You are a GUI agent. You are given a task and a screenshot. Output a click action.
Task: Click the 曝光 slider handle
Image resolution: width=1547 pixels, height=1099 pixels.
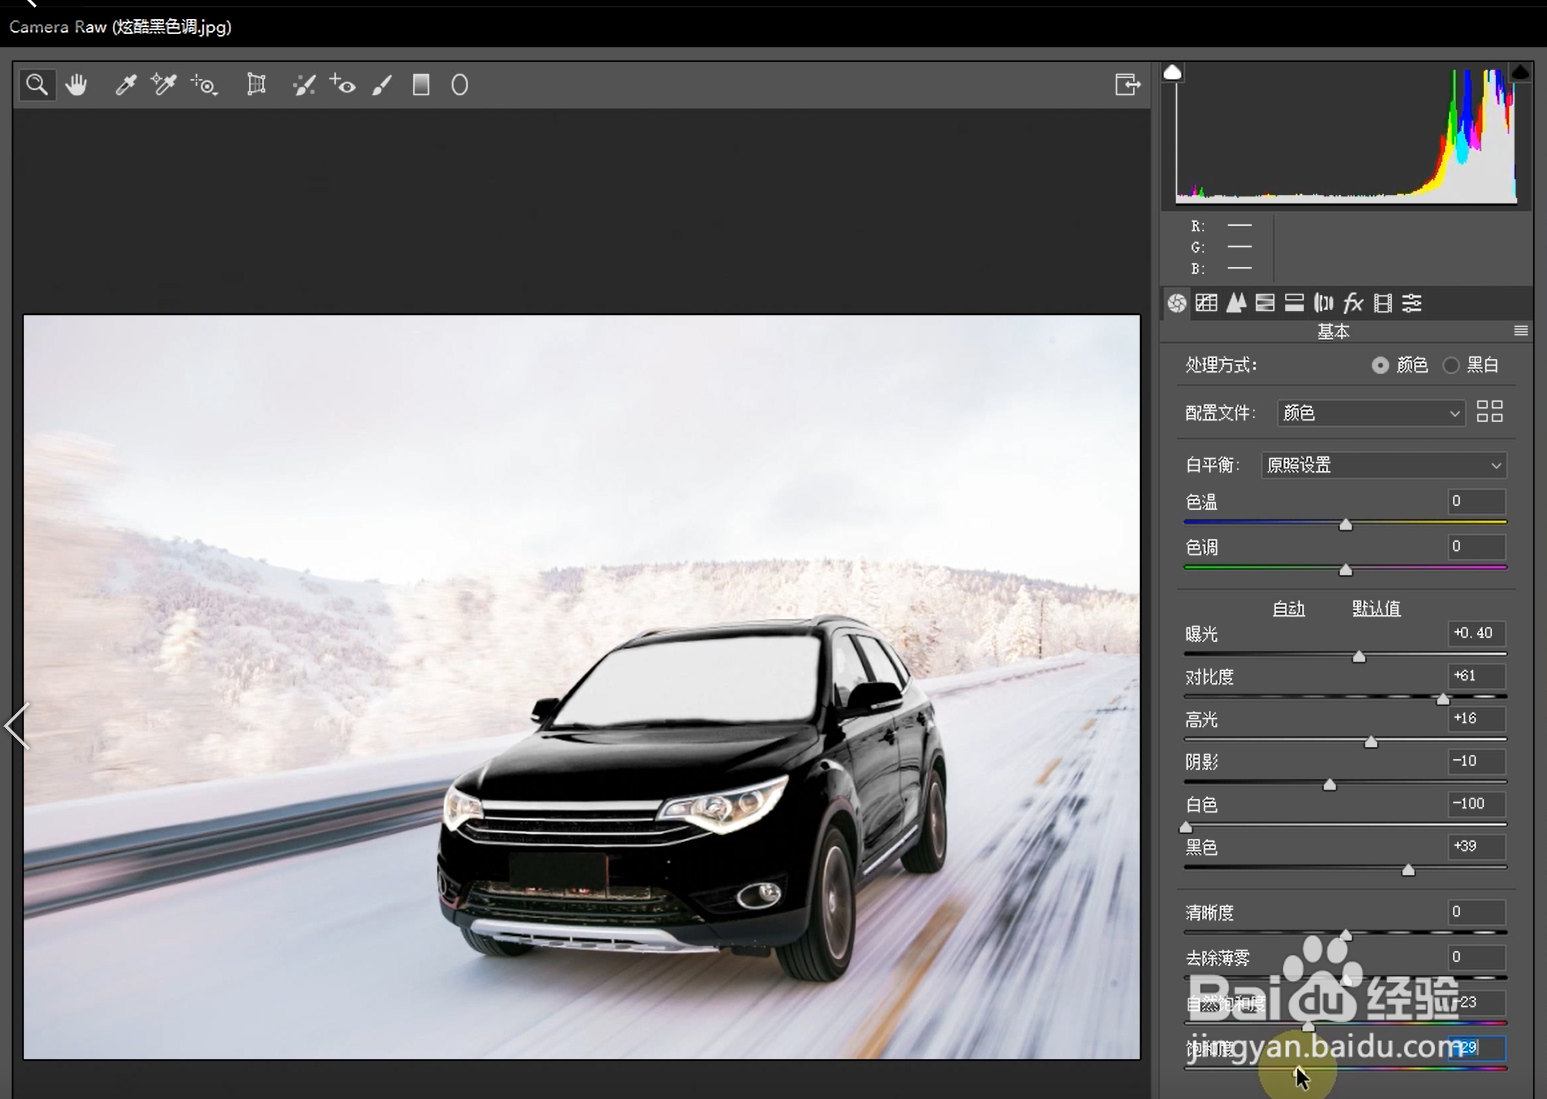pos(1359,656)
